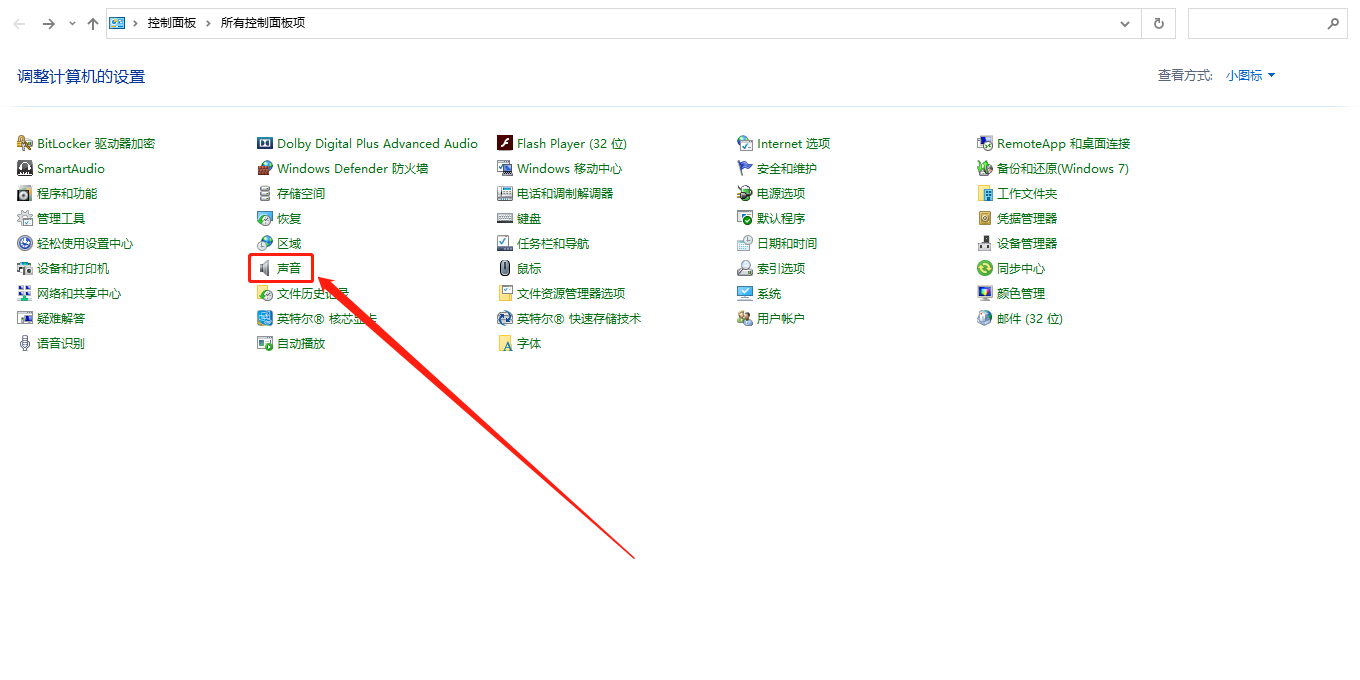The height and width of the screenshot is (680, 1360).
Task: Click the refresh button in address bar
Action: [x=1158, y=23]
